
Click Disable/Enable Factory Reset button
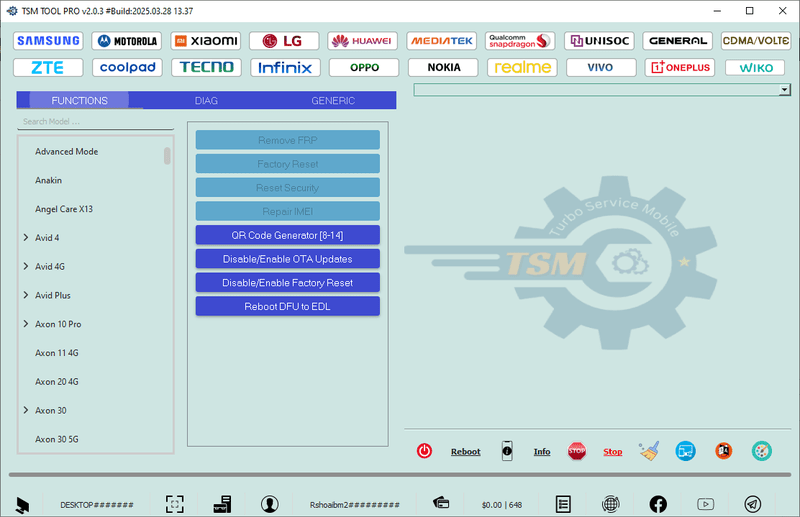[288, 283]
